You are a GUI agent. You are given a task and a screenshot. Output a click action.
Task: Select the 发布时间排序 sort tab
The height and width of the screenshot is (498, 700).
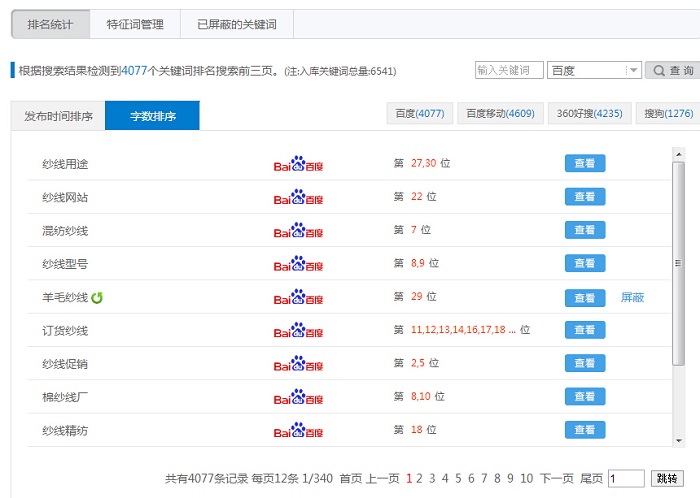point(58,116)
